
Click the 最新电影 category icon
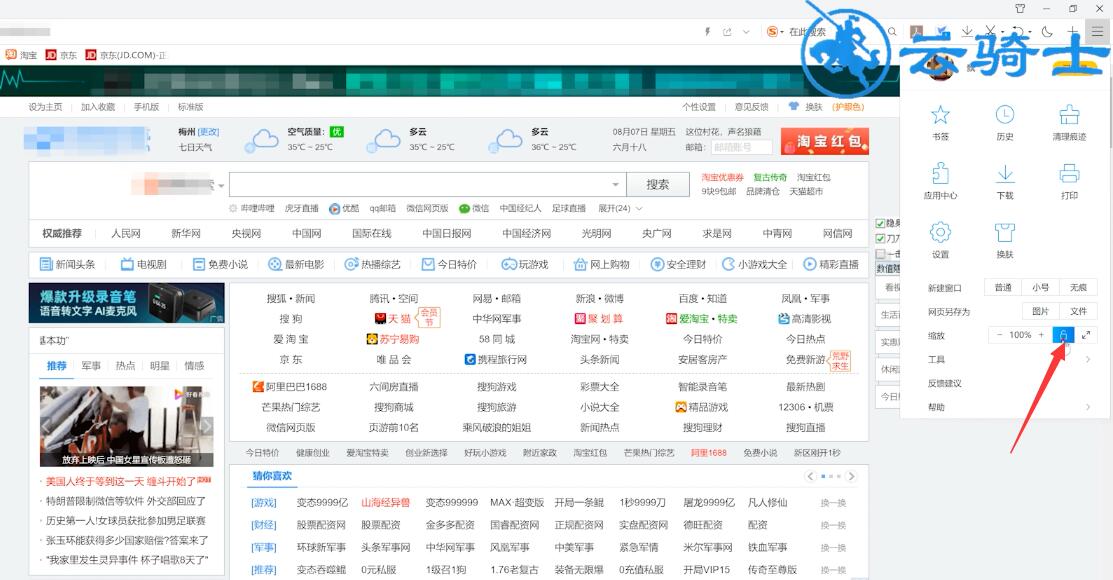(275, 264)
